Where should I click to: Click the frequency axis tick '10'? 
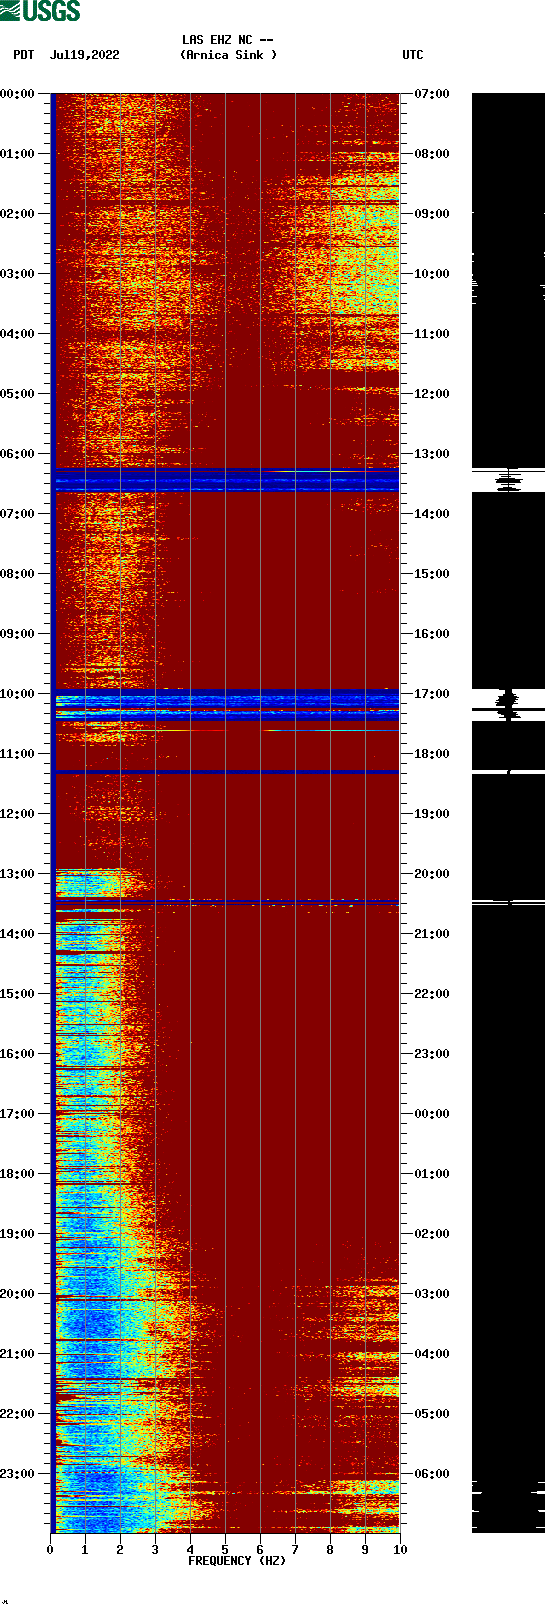[400, 1550]
